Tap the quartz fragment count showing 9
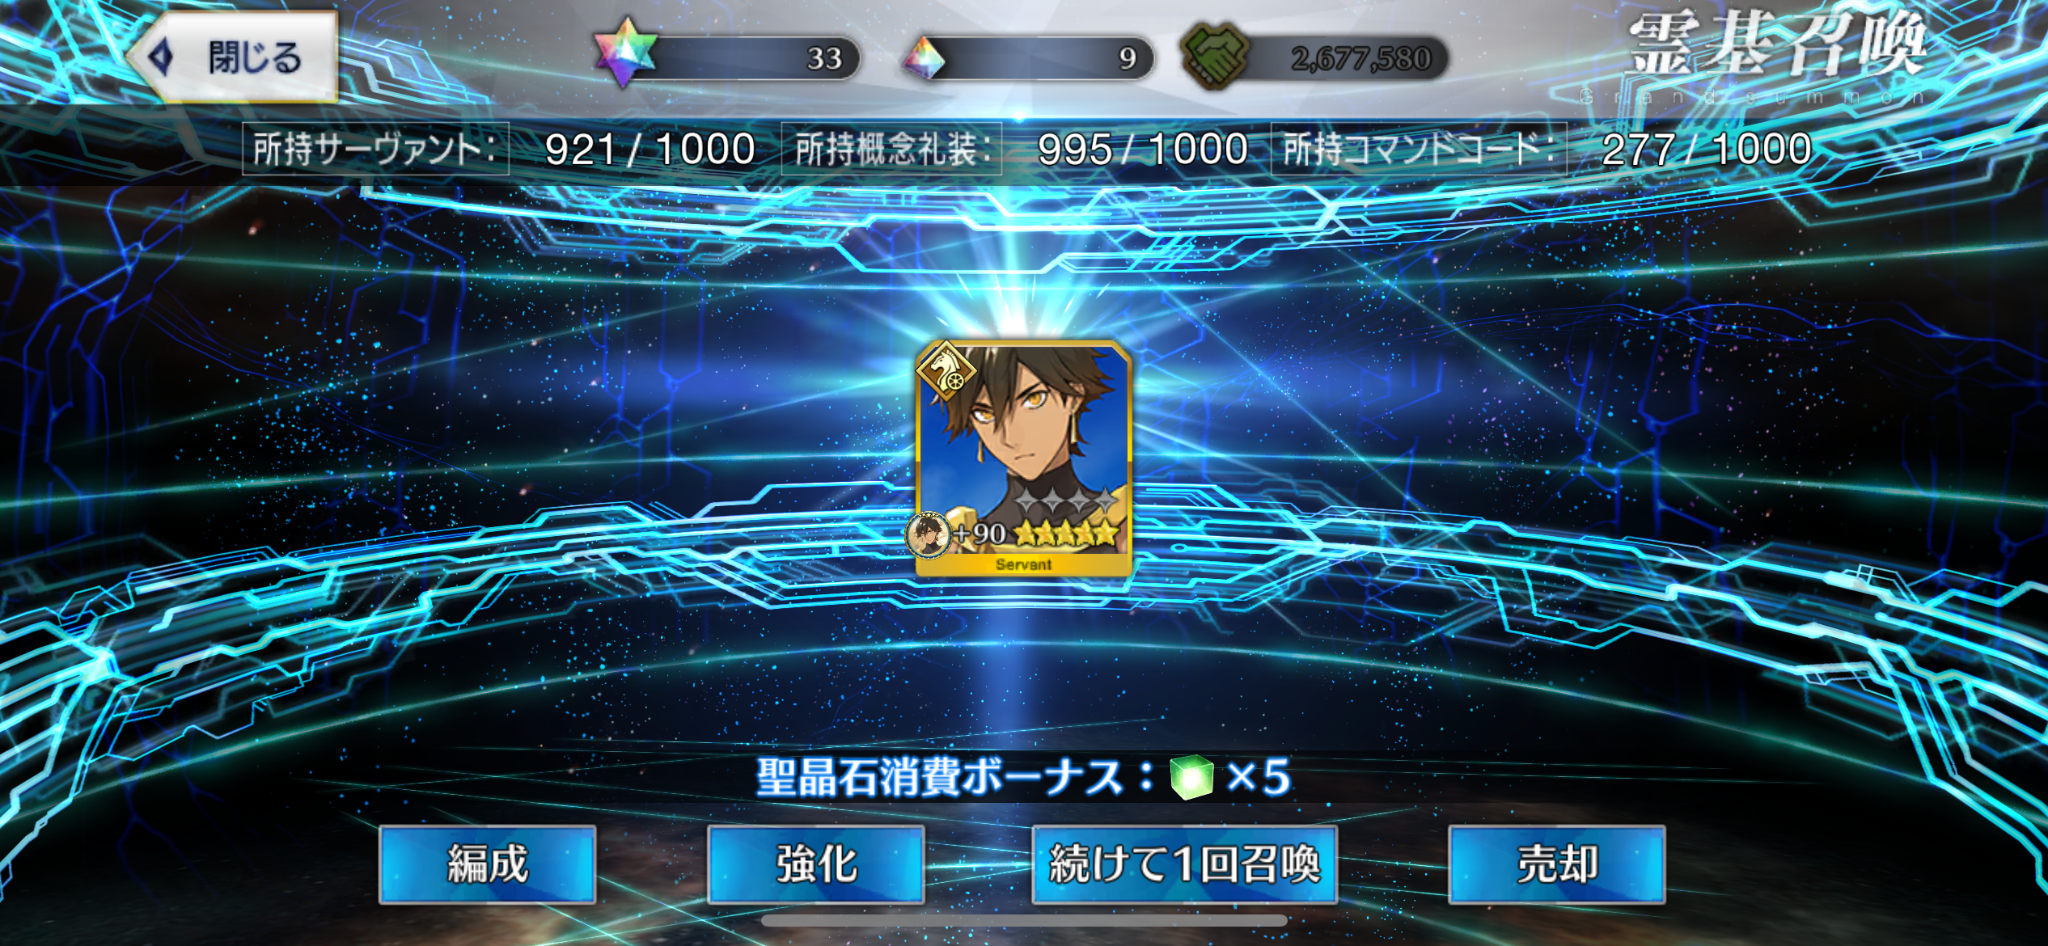The height and width of the screenshot is (946, 2048). tap(1127, 59)
